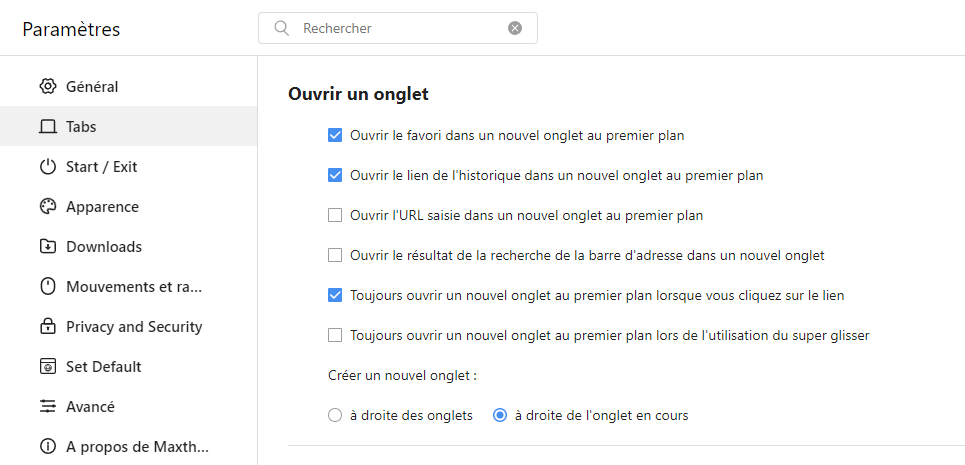This screenshot has height=465, width=965.
Task: Clear search field with the X icon
Action: click(x=515, y=28)
